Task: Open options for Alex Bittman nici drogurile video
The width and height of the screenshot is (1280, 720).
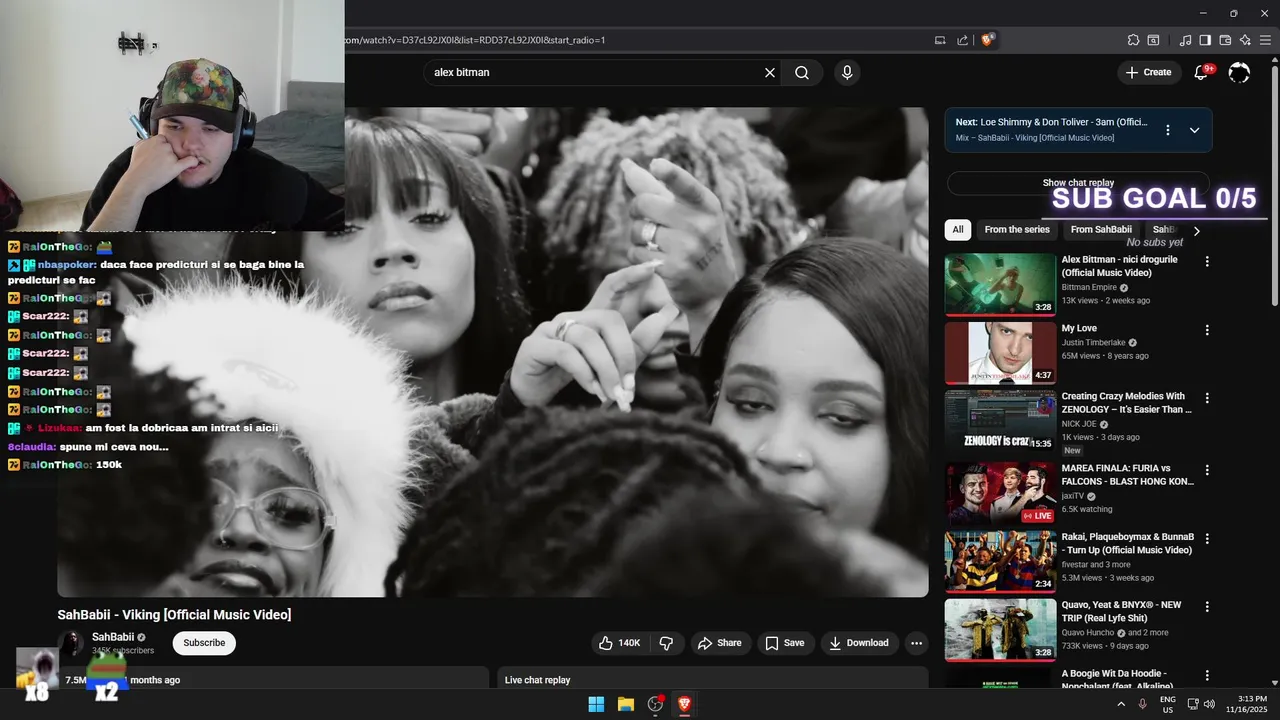Action: [1207, 261]
